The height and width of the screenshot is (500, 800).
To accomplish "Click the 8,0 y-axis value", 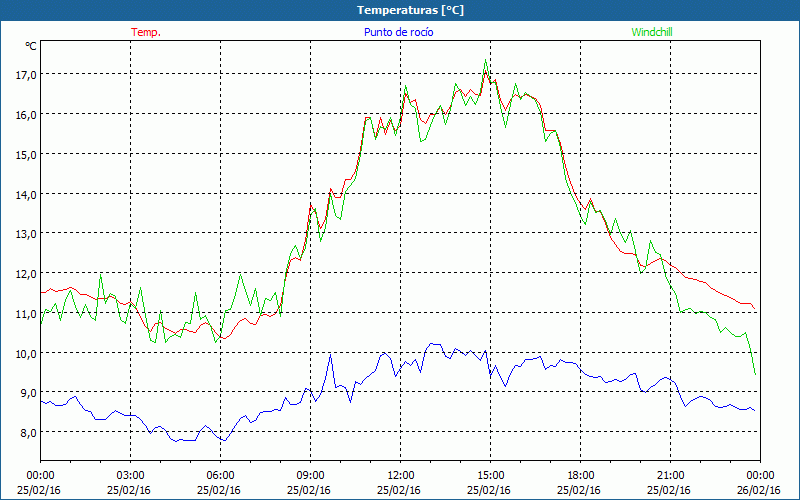I will (x=29, y=433).
